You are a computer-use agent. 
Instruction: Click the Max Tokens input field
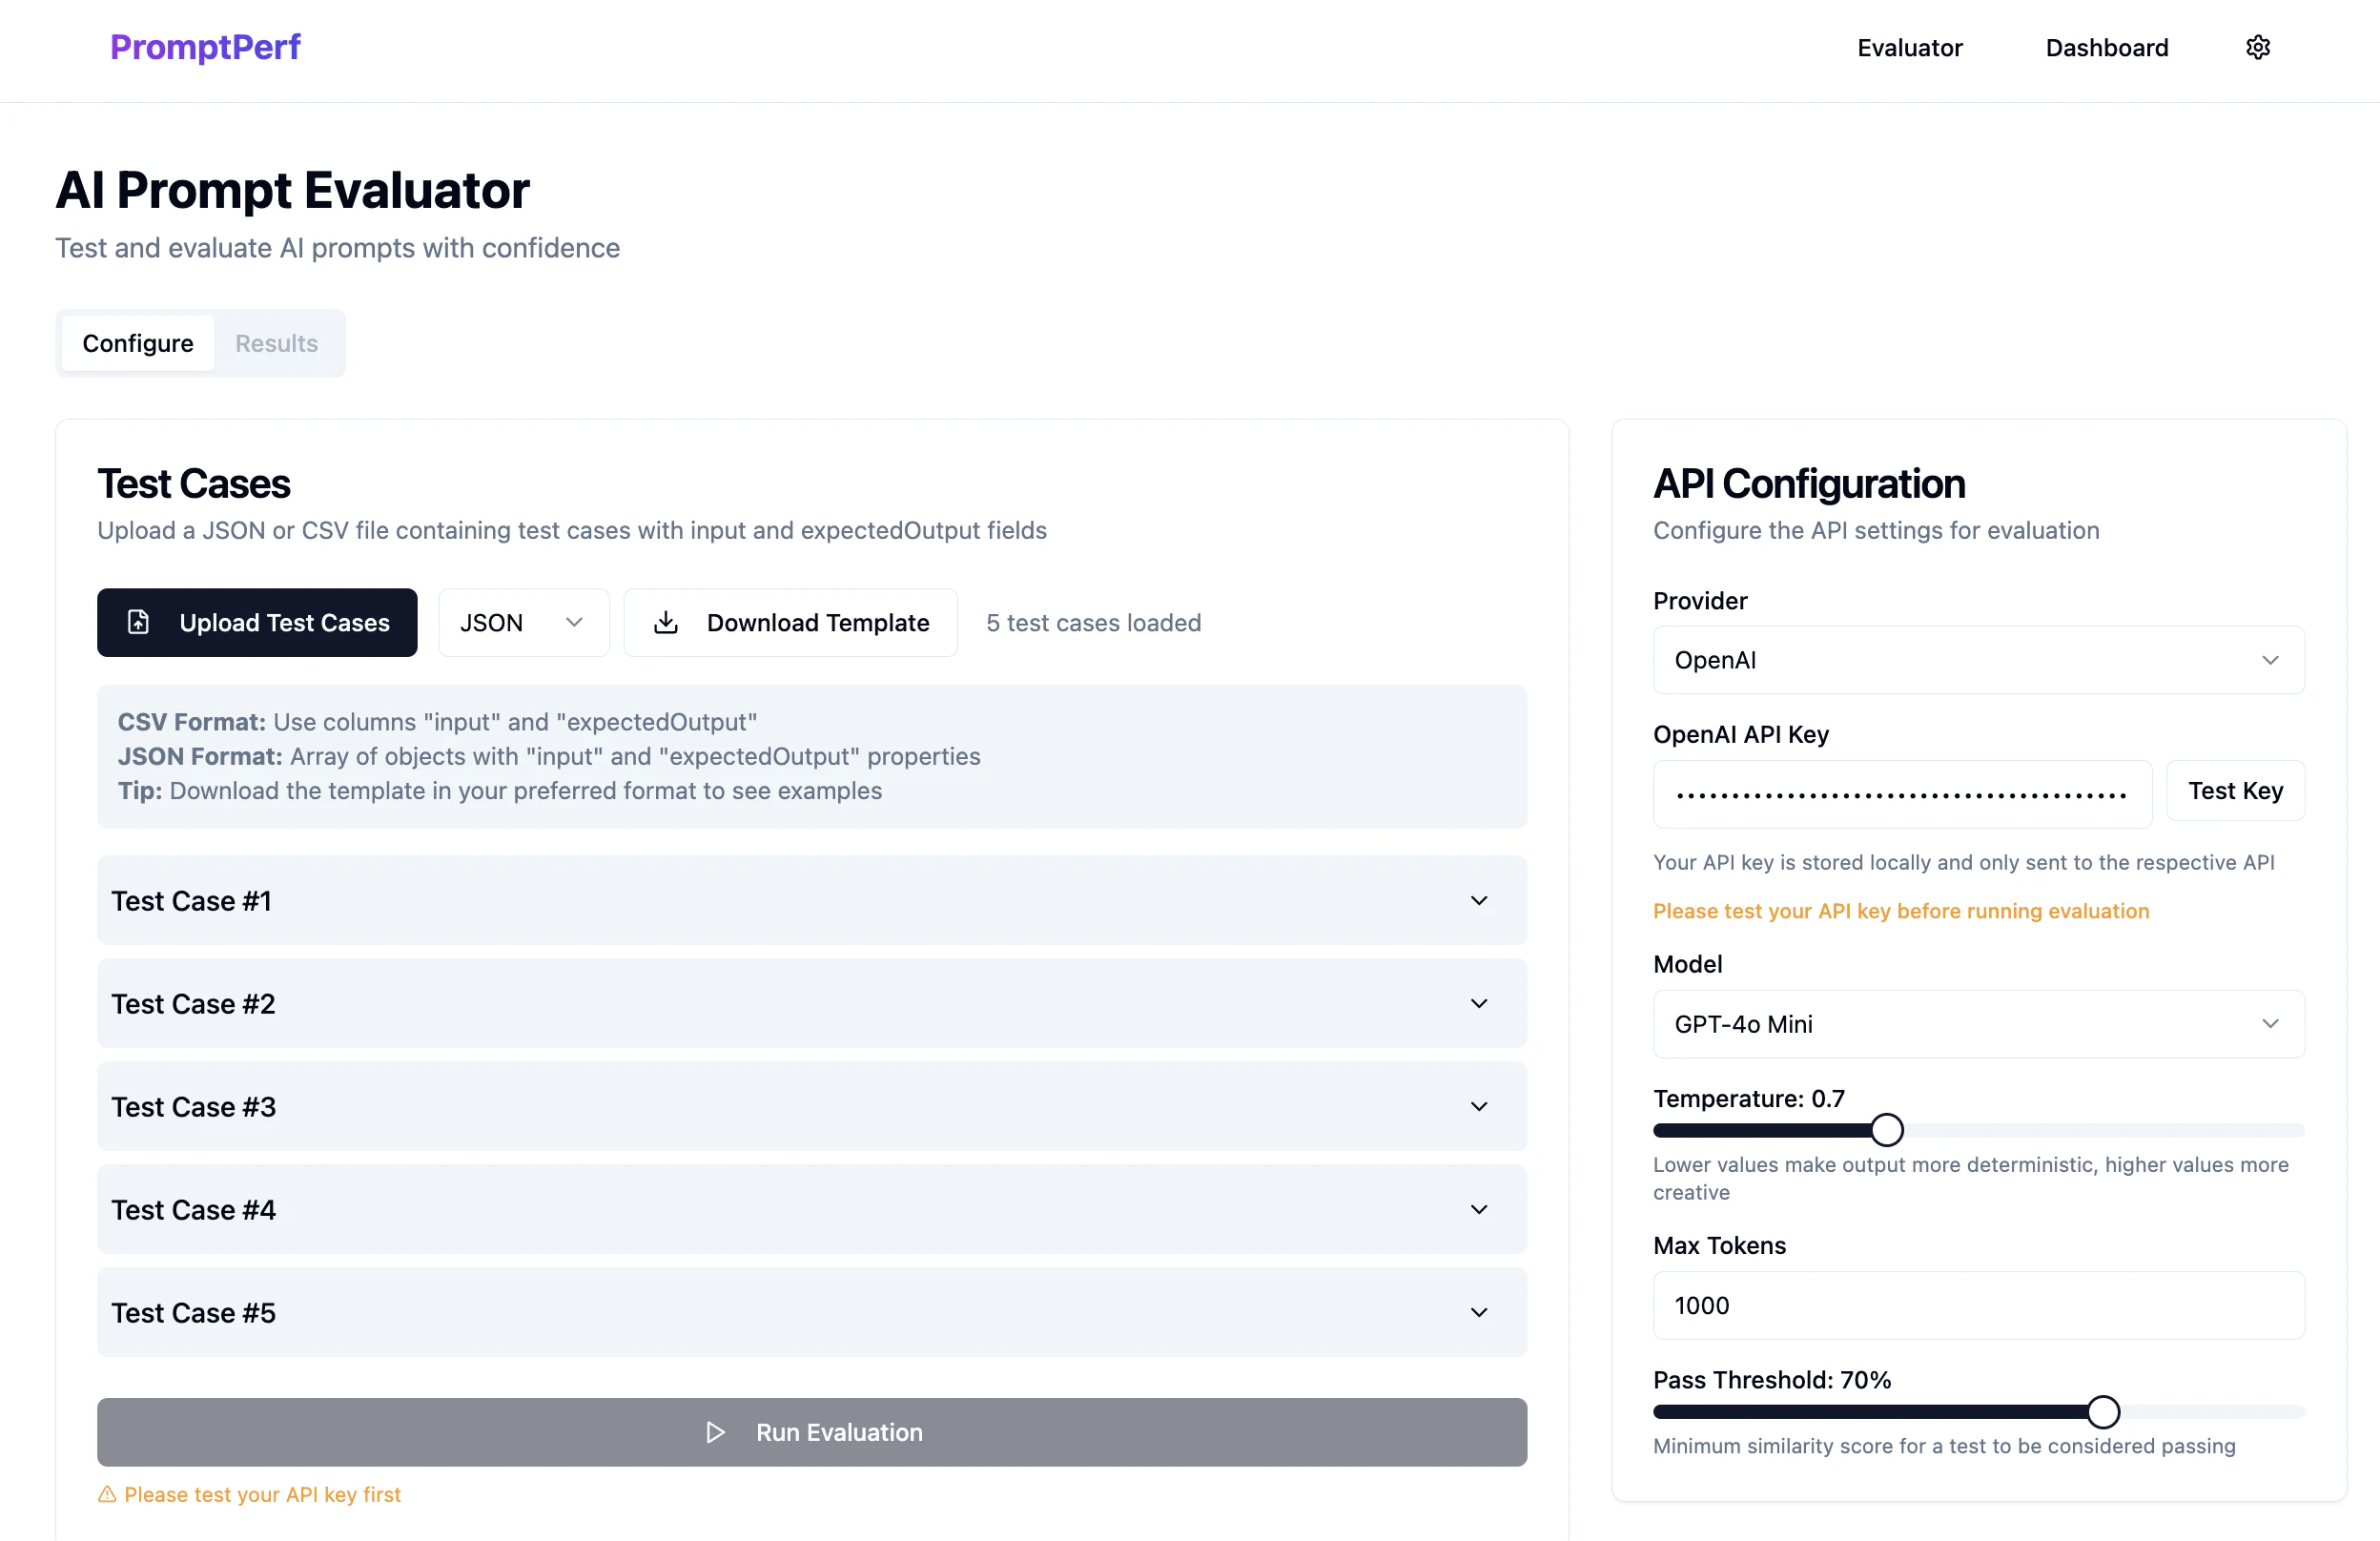tap(1978, 1305)
